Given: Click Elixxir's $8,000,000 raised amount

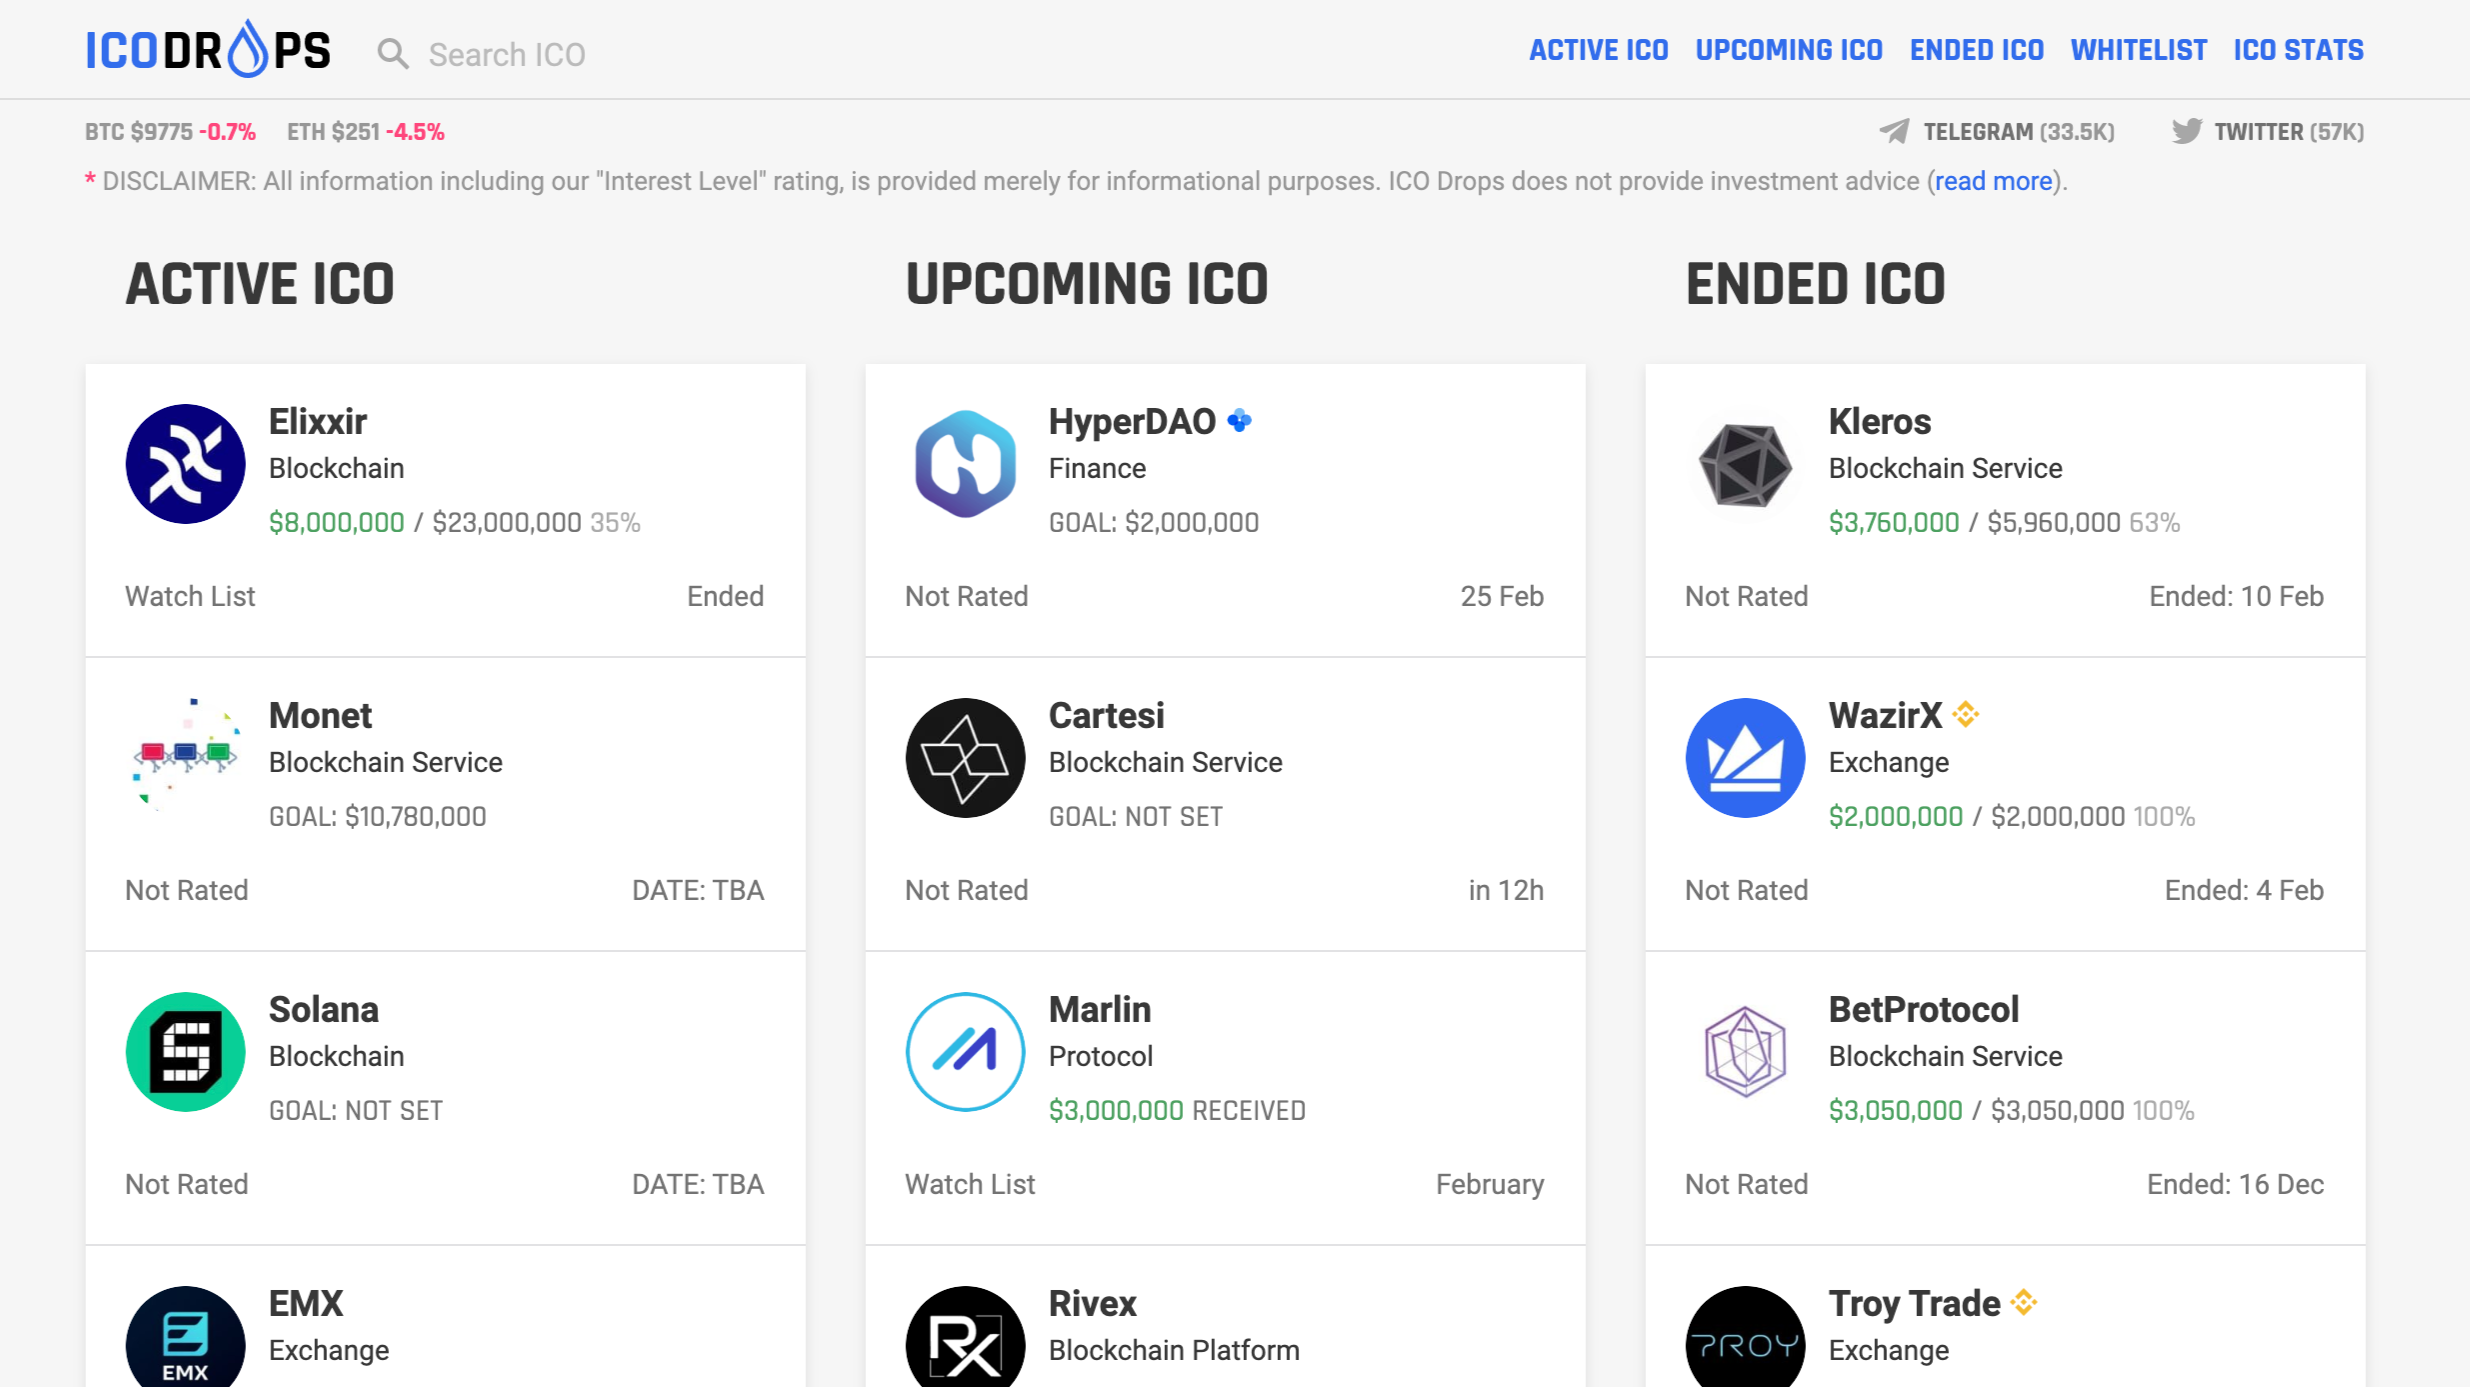Looking at the screenshot, I should 337,523.
